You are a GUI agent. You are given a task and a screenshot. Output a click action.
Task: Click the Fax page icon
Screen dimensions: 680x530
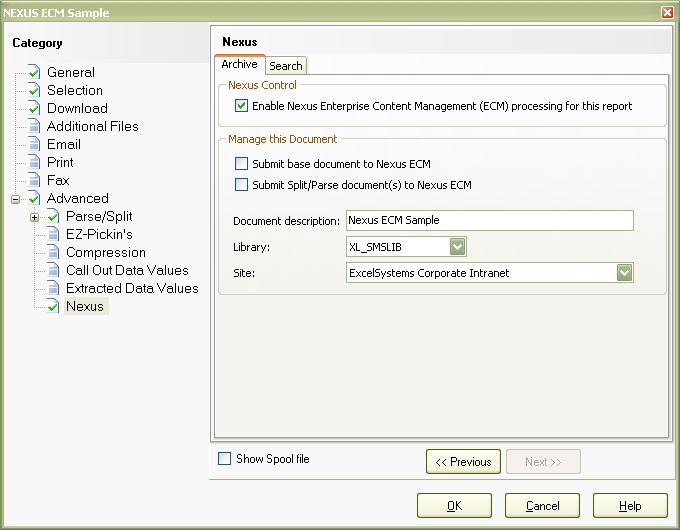tap(34, 180)
